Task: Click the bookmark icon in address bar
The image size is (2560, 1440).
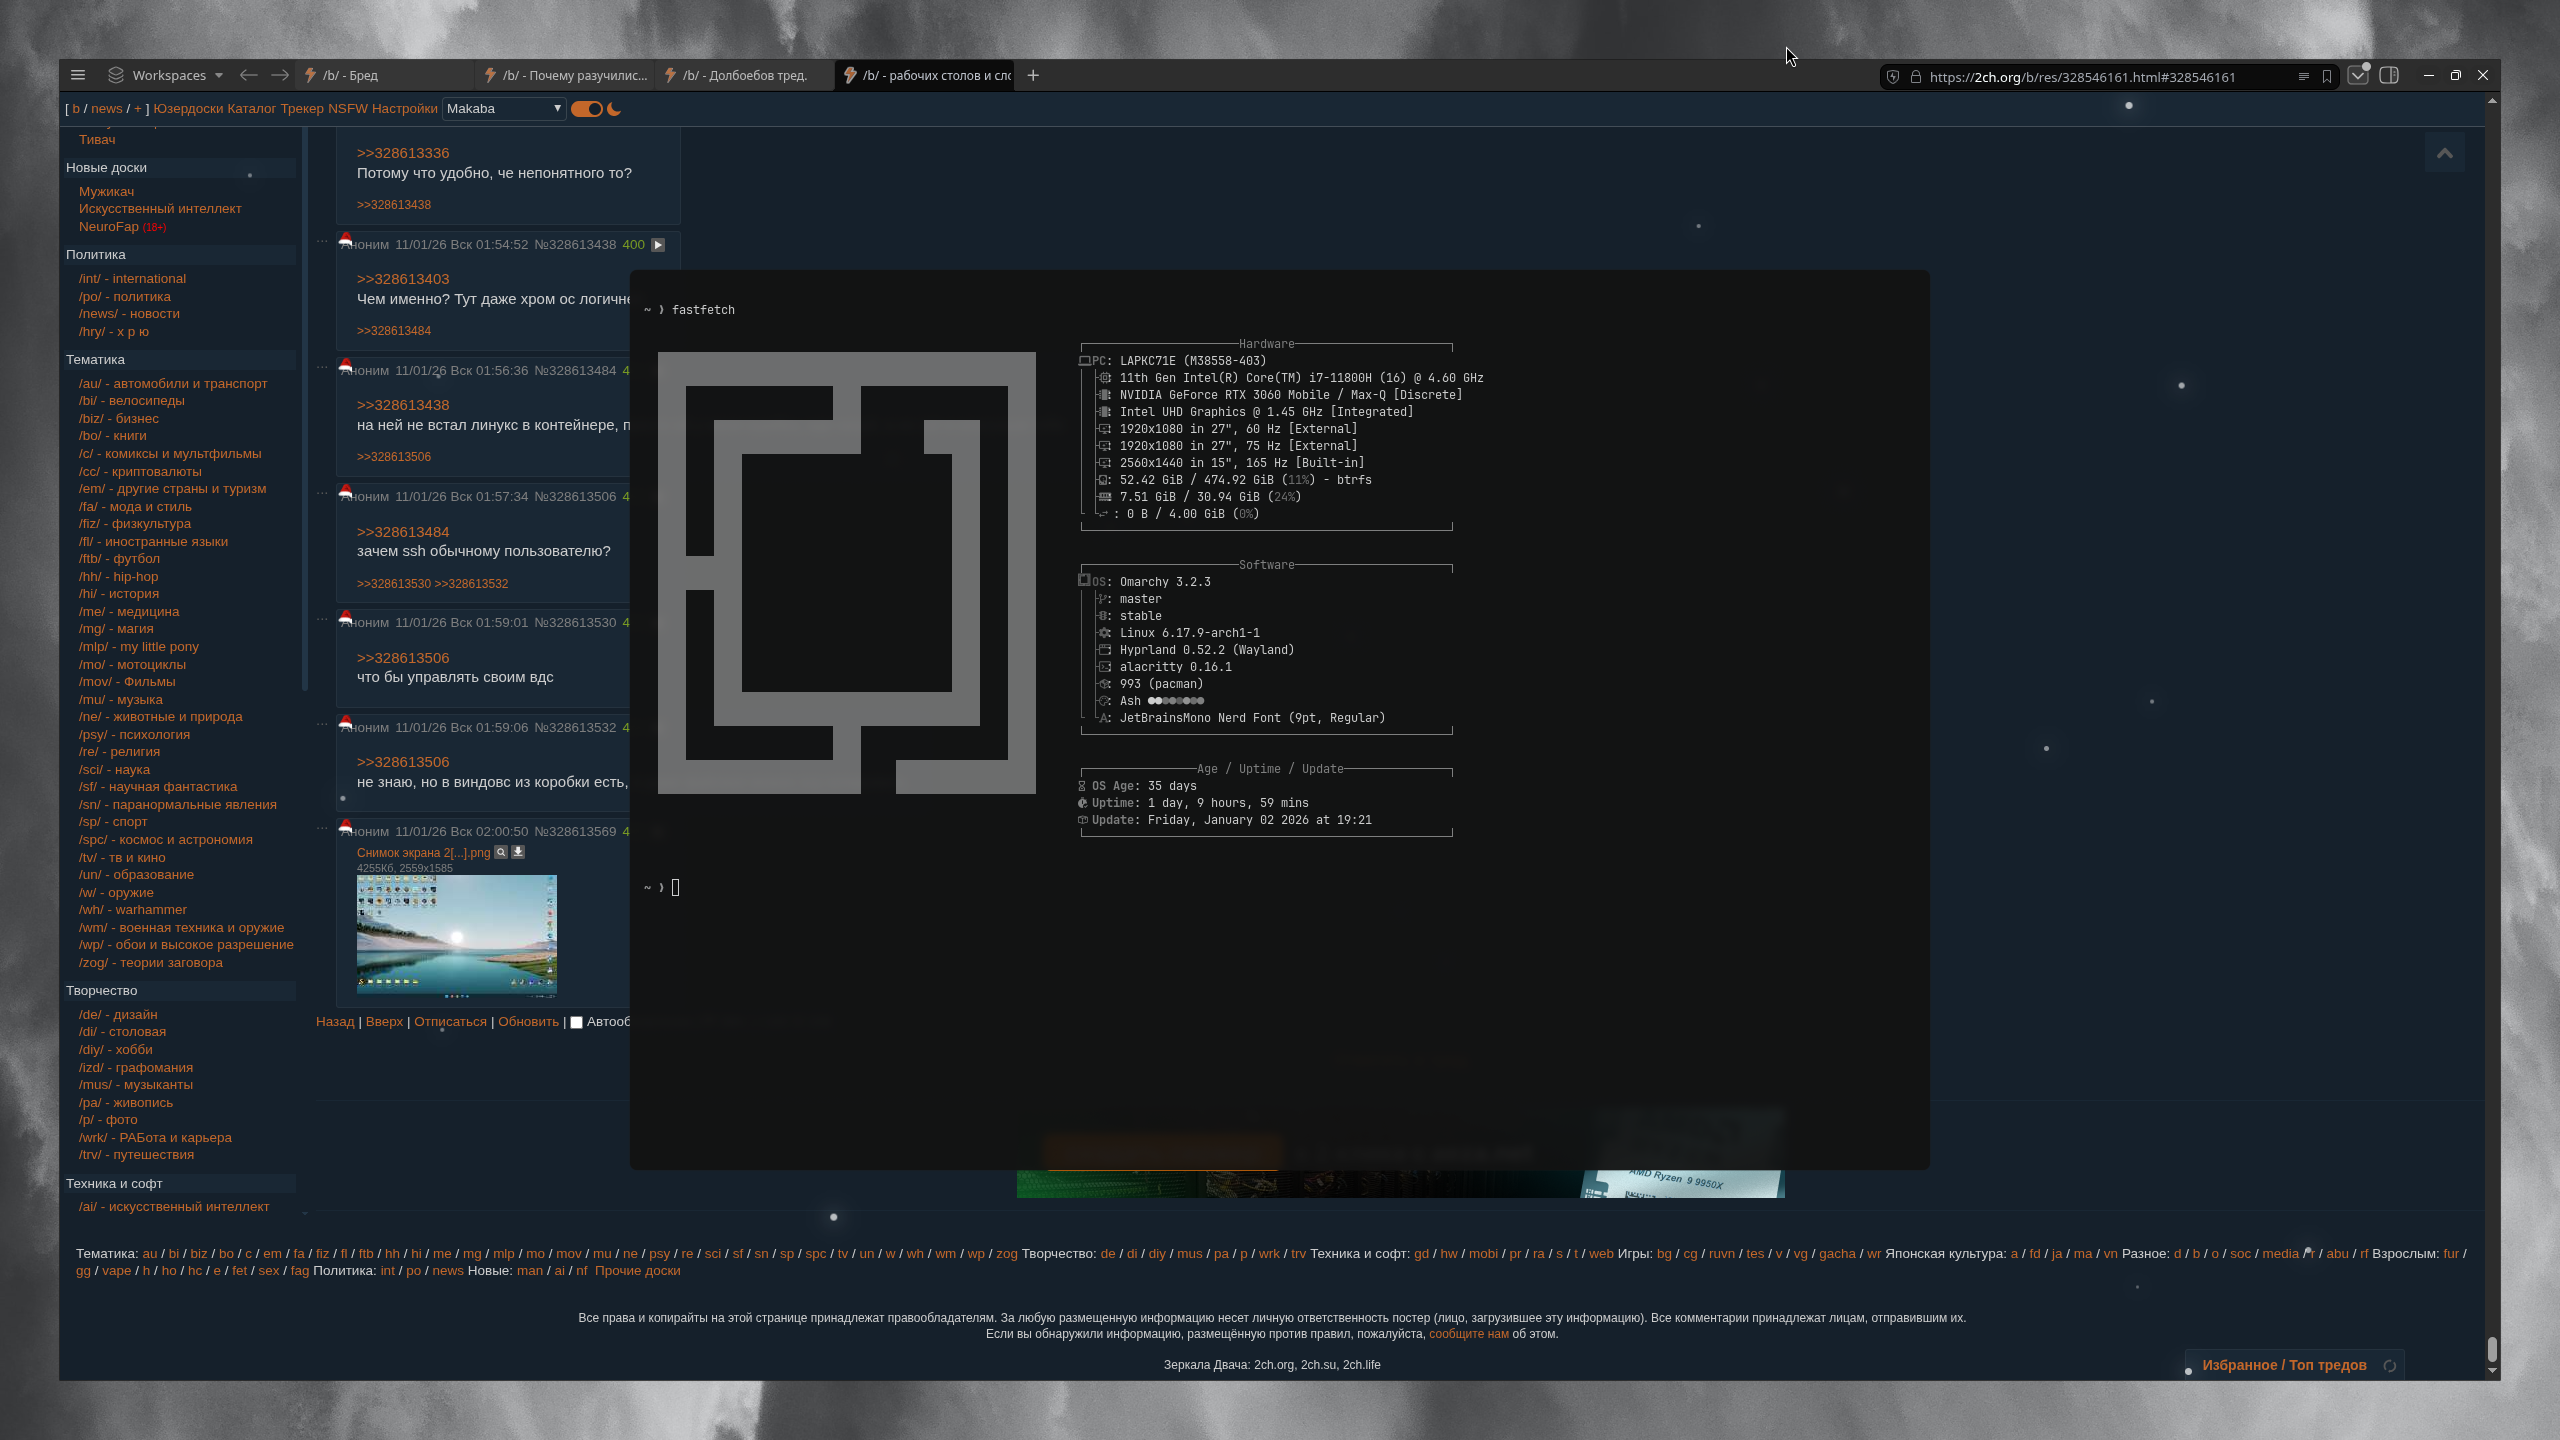Action: tap(2327, 77)
